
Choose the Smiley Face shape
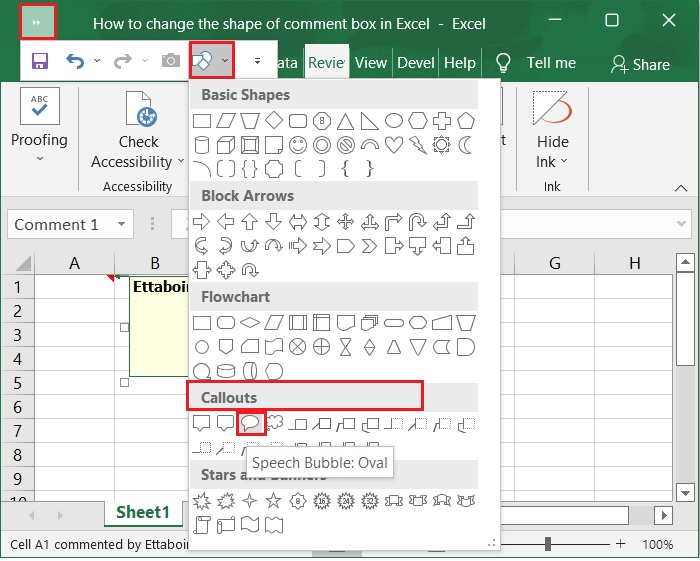click(x=298, y=145)
